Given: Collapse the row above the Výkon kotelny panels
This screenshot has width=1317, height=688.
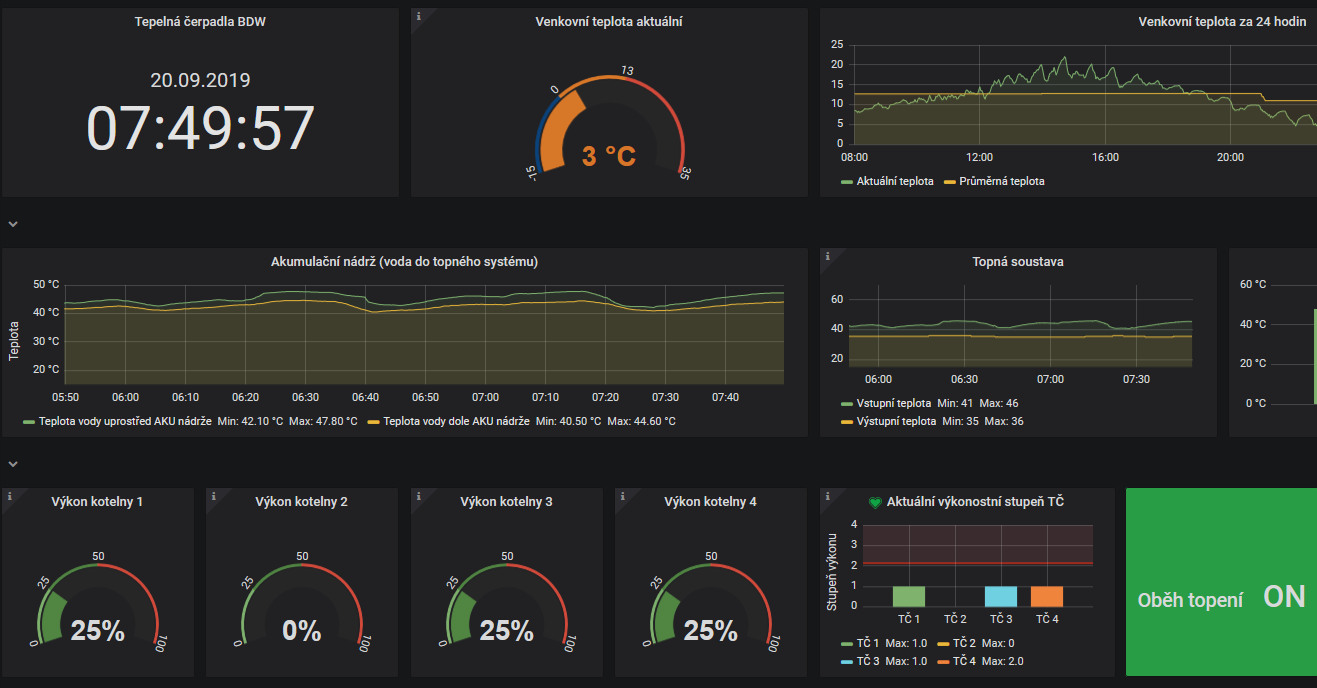Looking at the screenshot, I should coord(13,464).
